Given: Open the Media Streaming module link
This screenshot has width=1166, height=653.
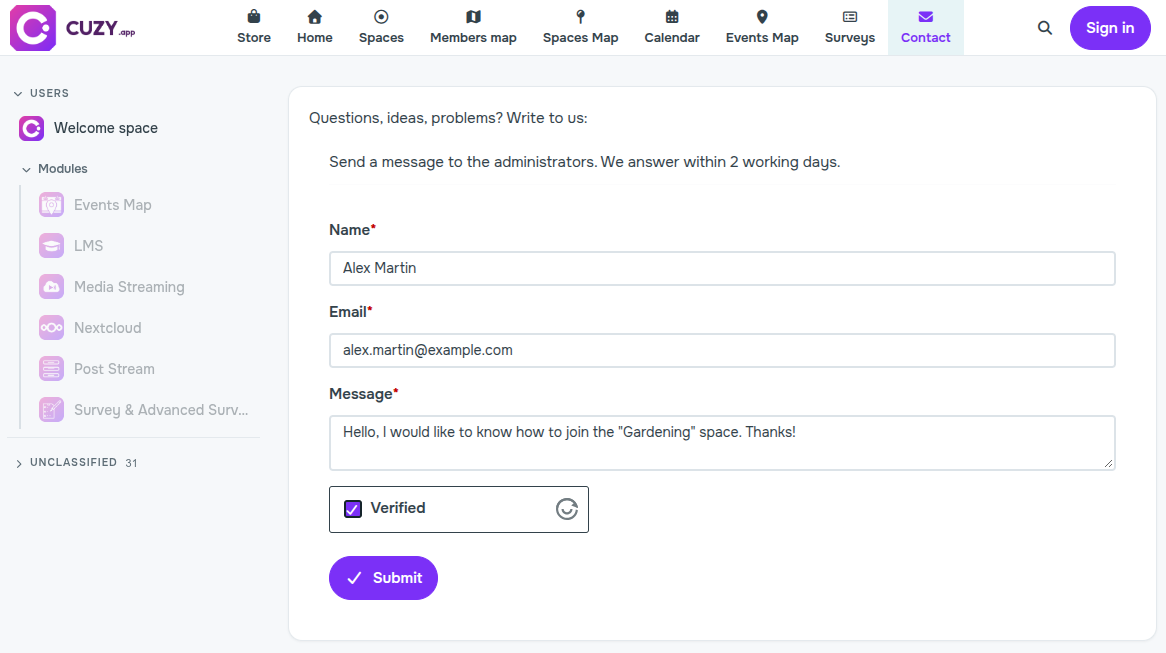Looking at the screenshot, I should (129, 287).
